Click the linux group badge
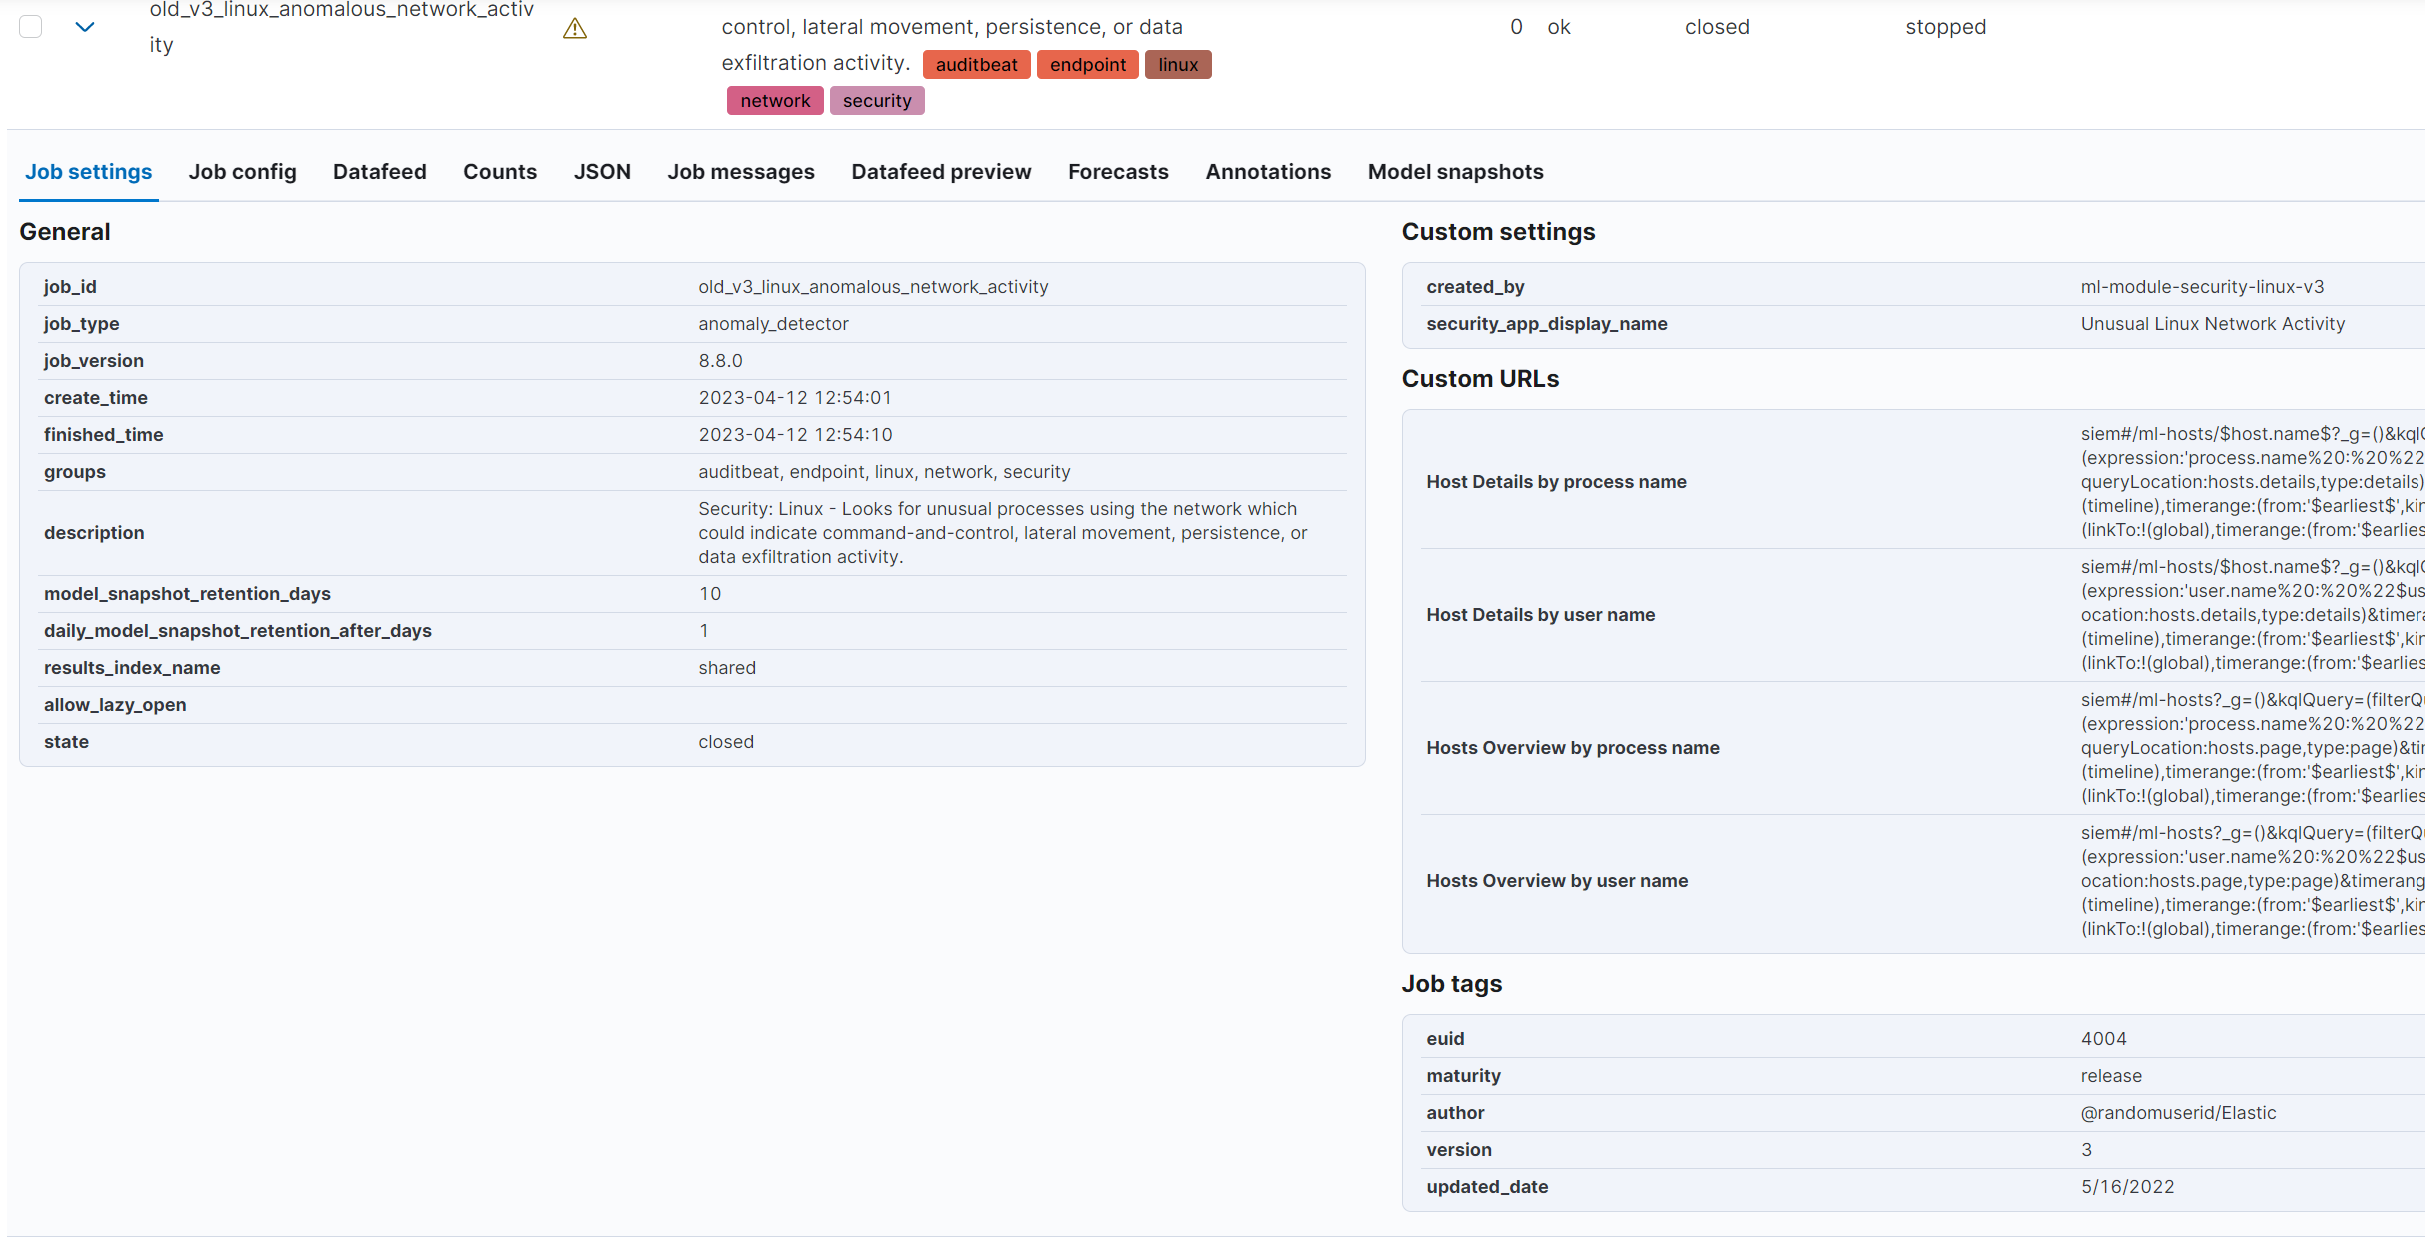 click(x=1177, y=65)
